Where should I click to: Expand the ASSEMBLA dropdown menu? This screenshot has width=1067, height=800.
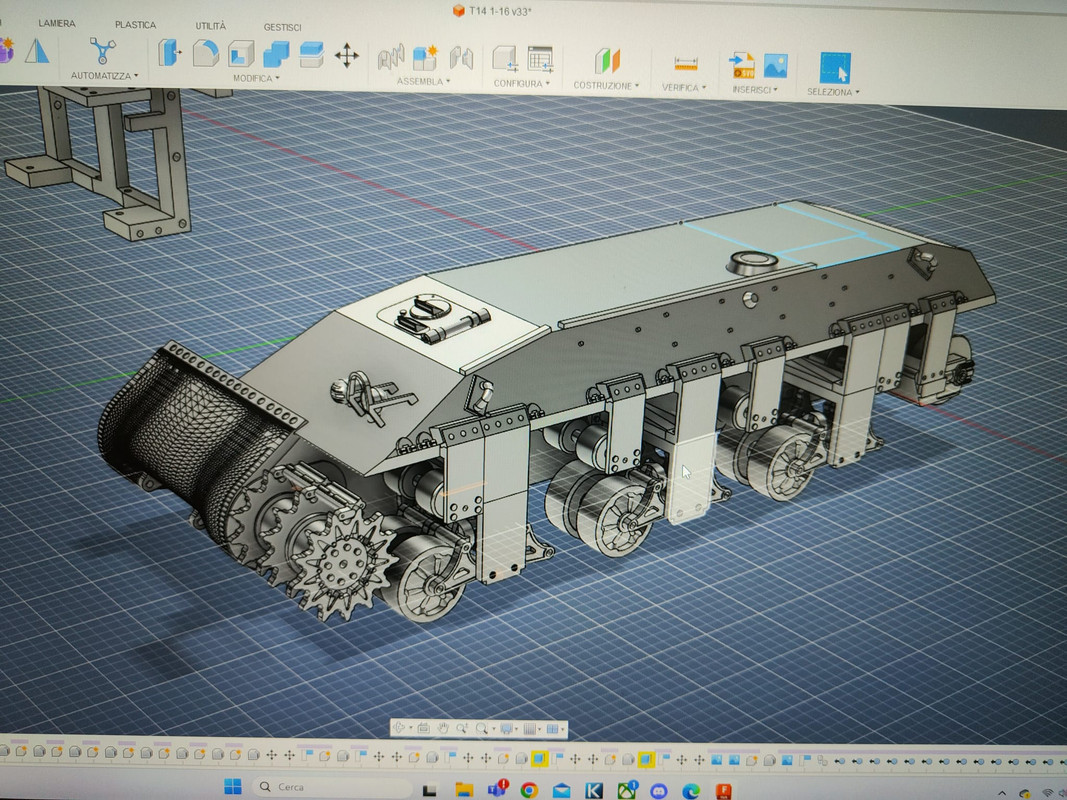pyautogui.click(x=423, y=81)
